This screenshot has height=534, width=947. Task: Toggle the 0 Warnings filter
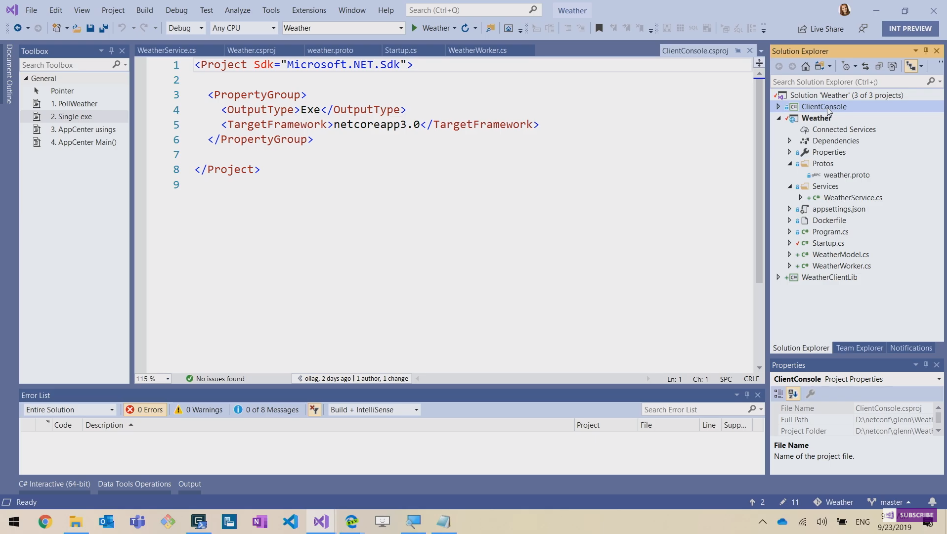click(199, 410)
